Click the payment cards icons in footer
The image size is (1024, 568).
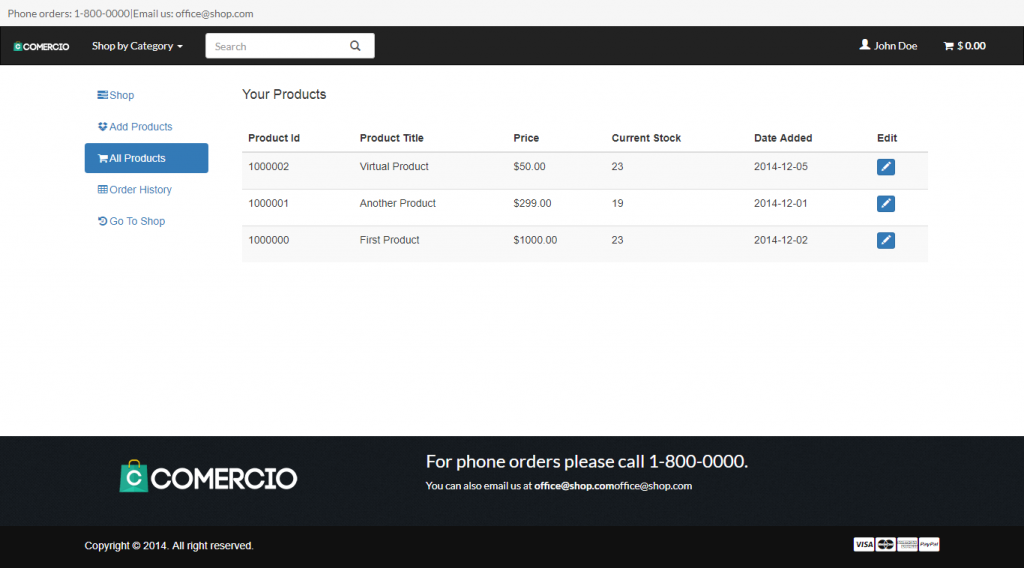pyautogui.click(x=896, y=545)
